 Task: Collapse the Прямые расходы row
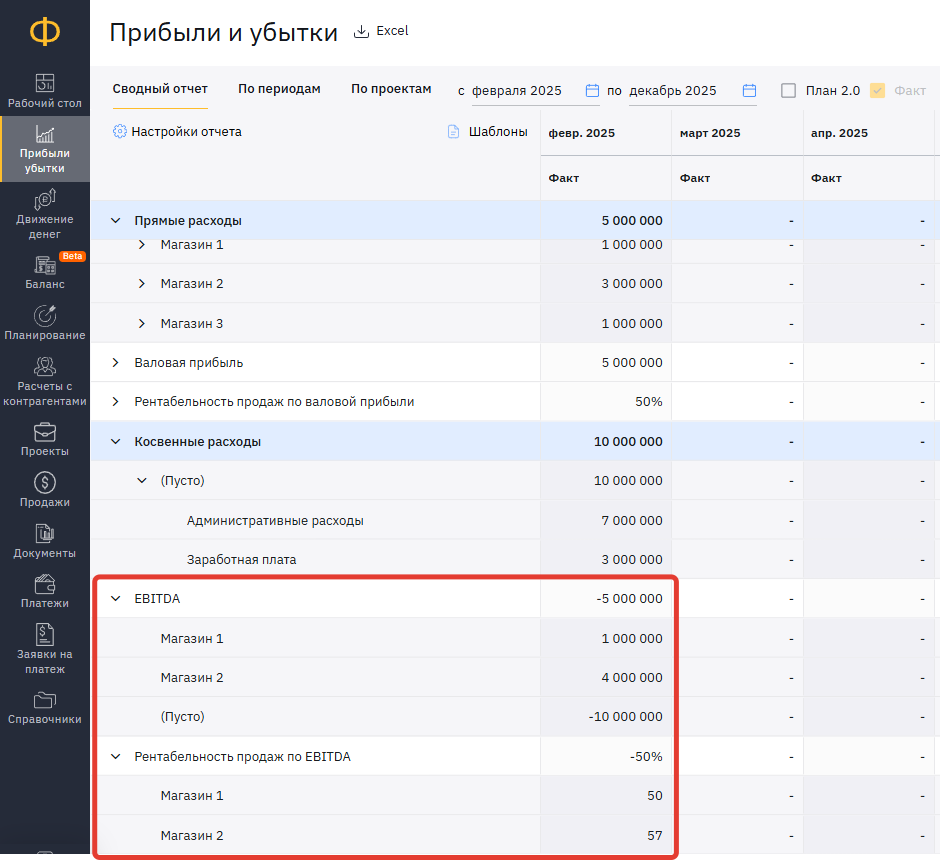tap(116, 221)
